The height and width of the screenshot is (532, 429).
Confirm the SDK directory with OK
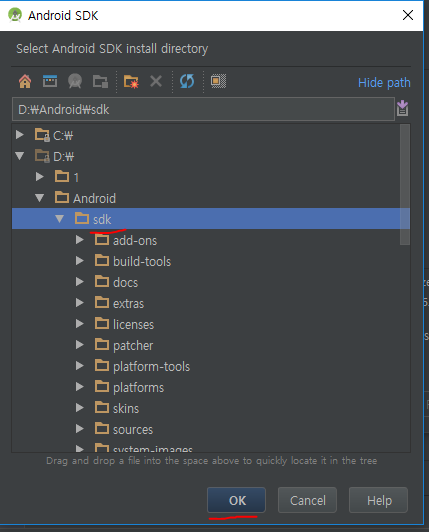pos(237,500)
